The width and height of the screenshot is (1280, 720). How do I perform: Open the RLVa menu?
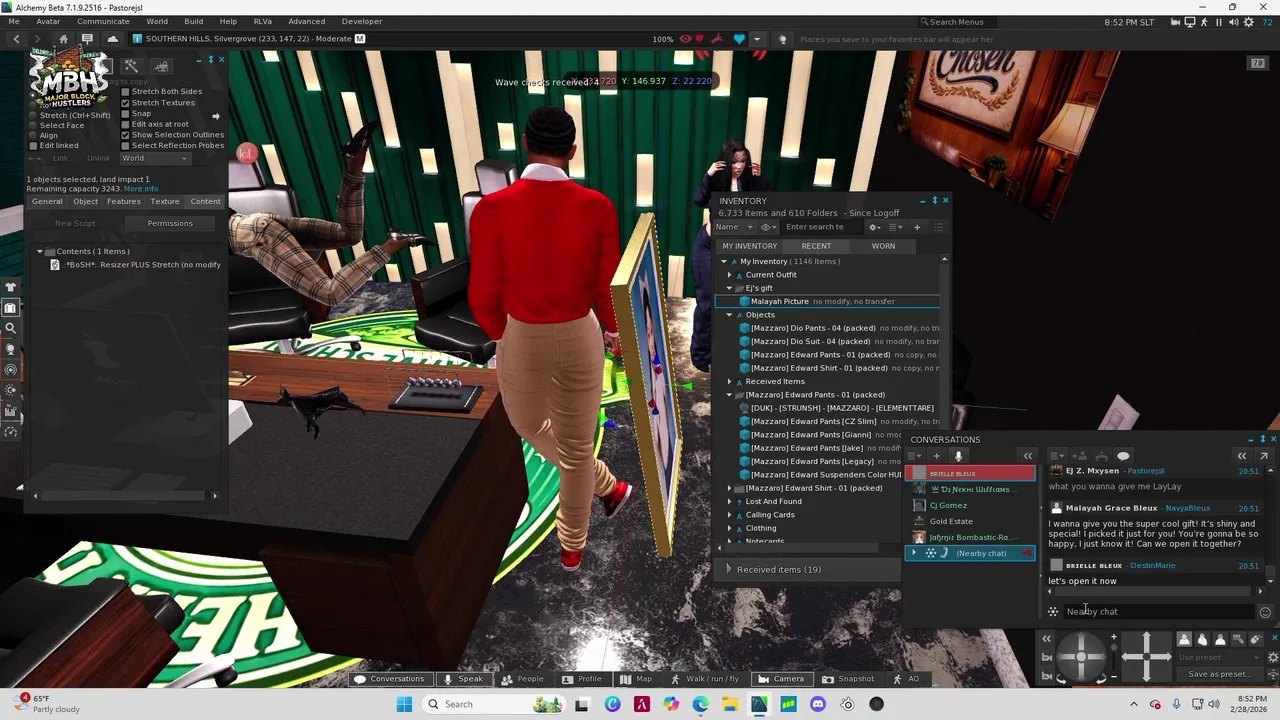pos(262,21)
